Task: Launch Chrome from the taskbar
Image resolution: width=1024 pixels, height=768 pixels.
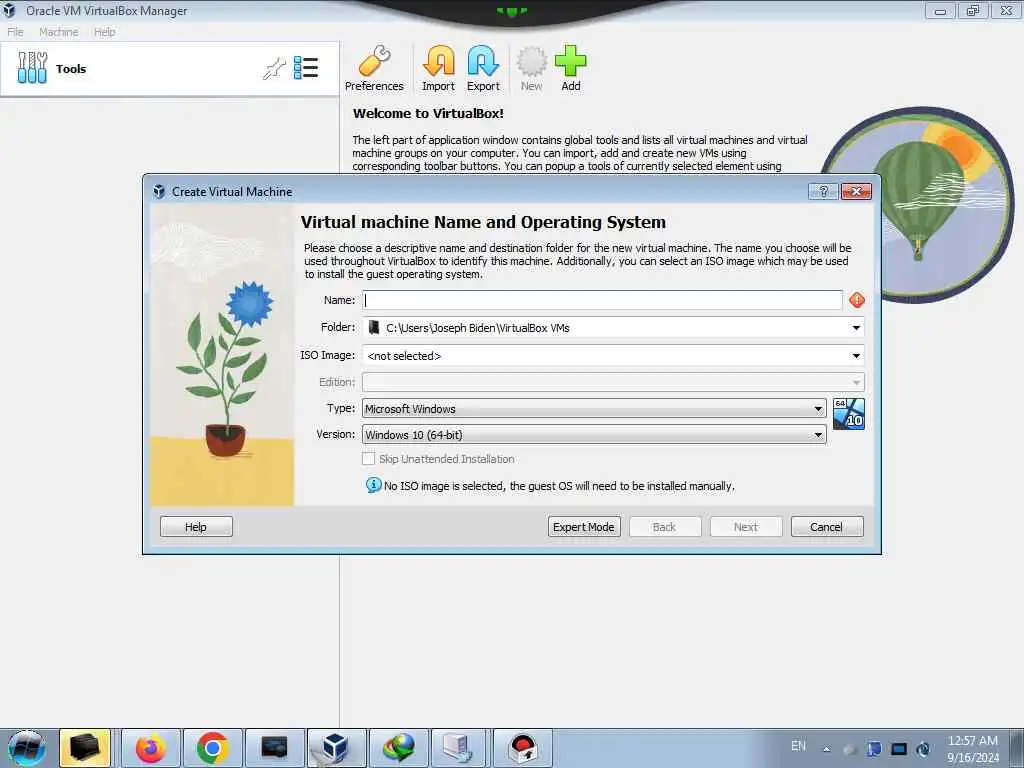Action: (x=212, y=748)
